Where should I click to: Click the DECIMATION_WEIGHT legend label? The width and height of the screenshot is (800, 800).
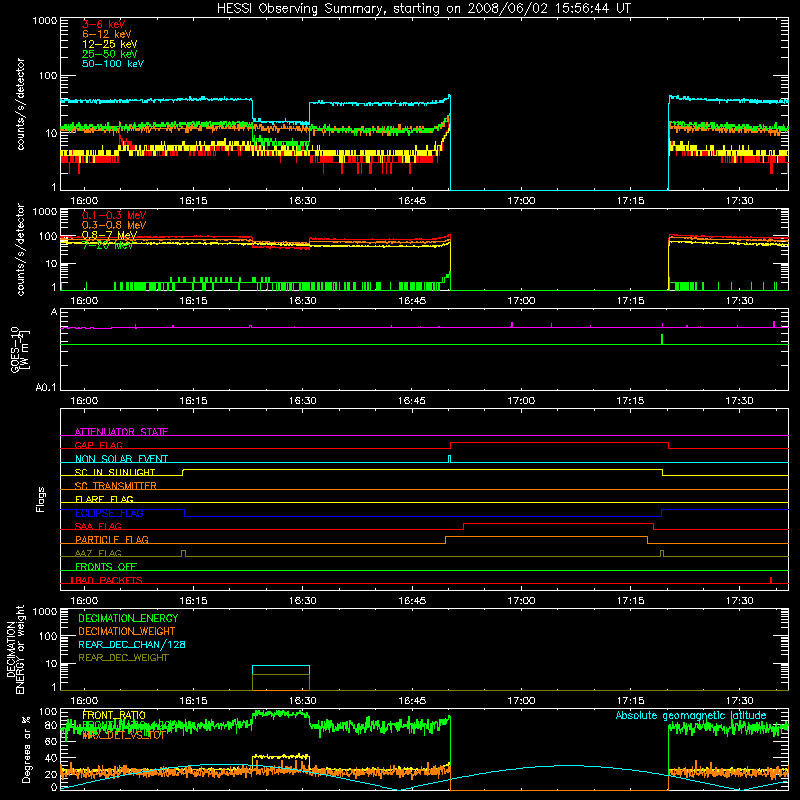pos(127,631)
